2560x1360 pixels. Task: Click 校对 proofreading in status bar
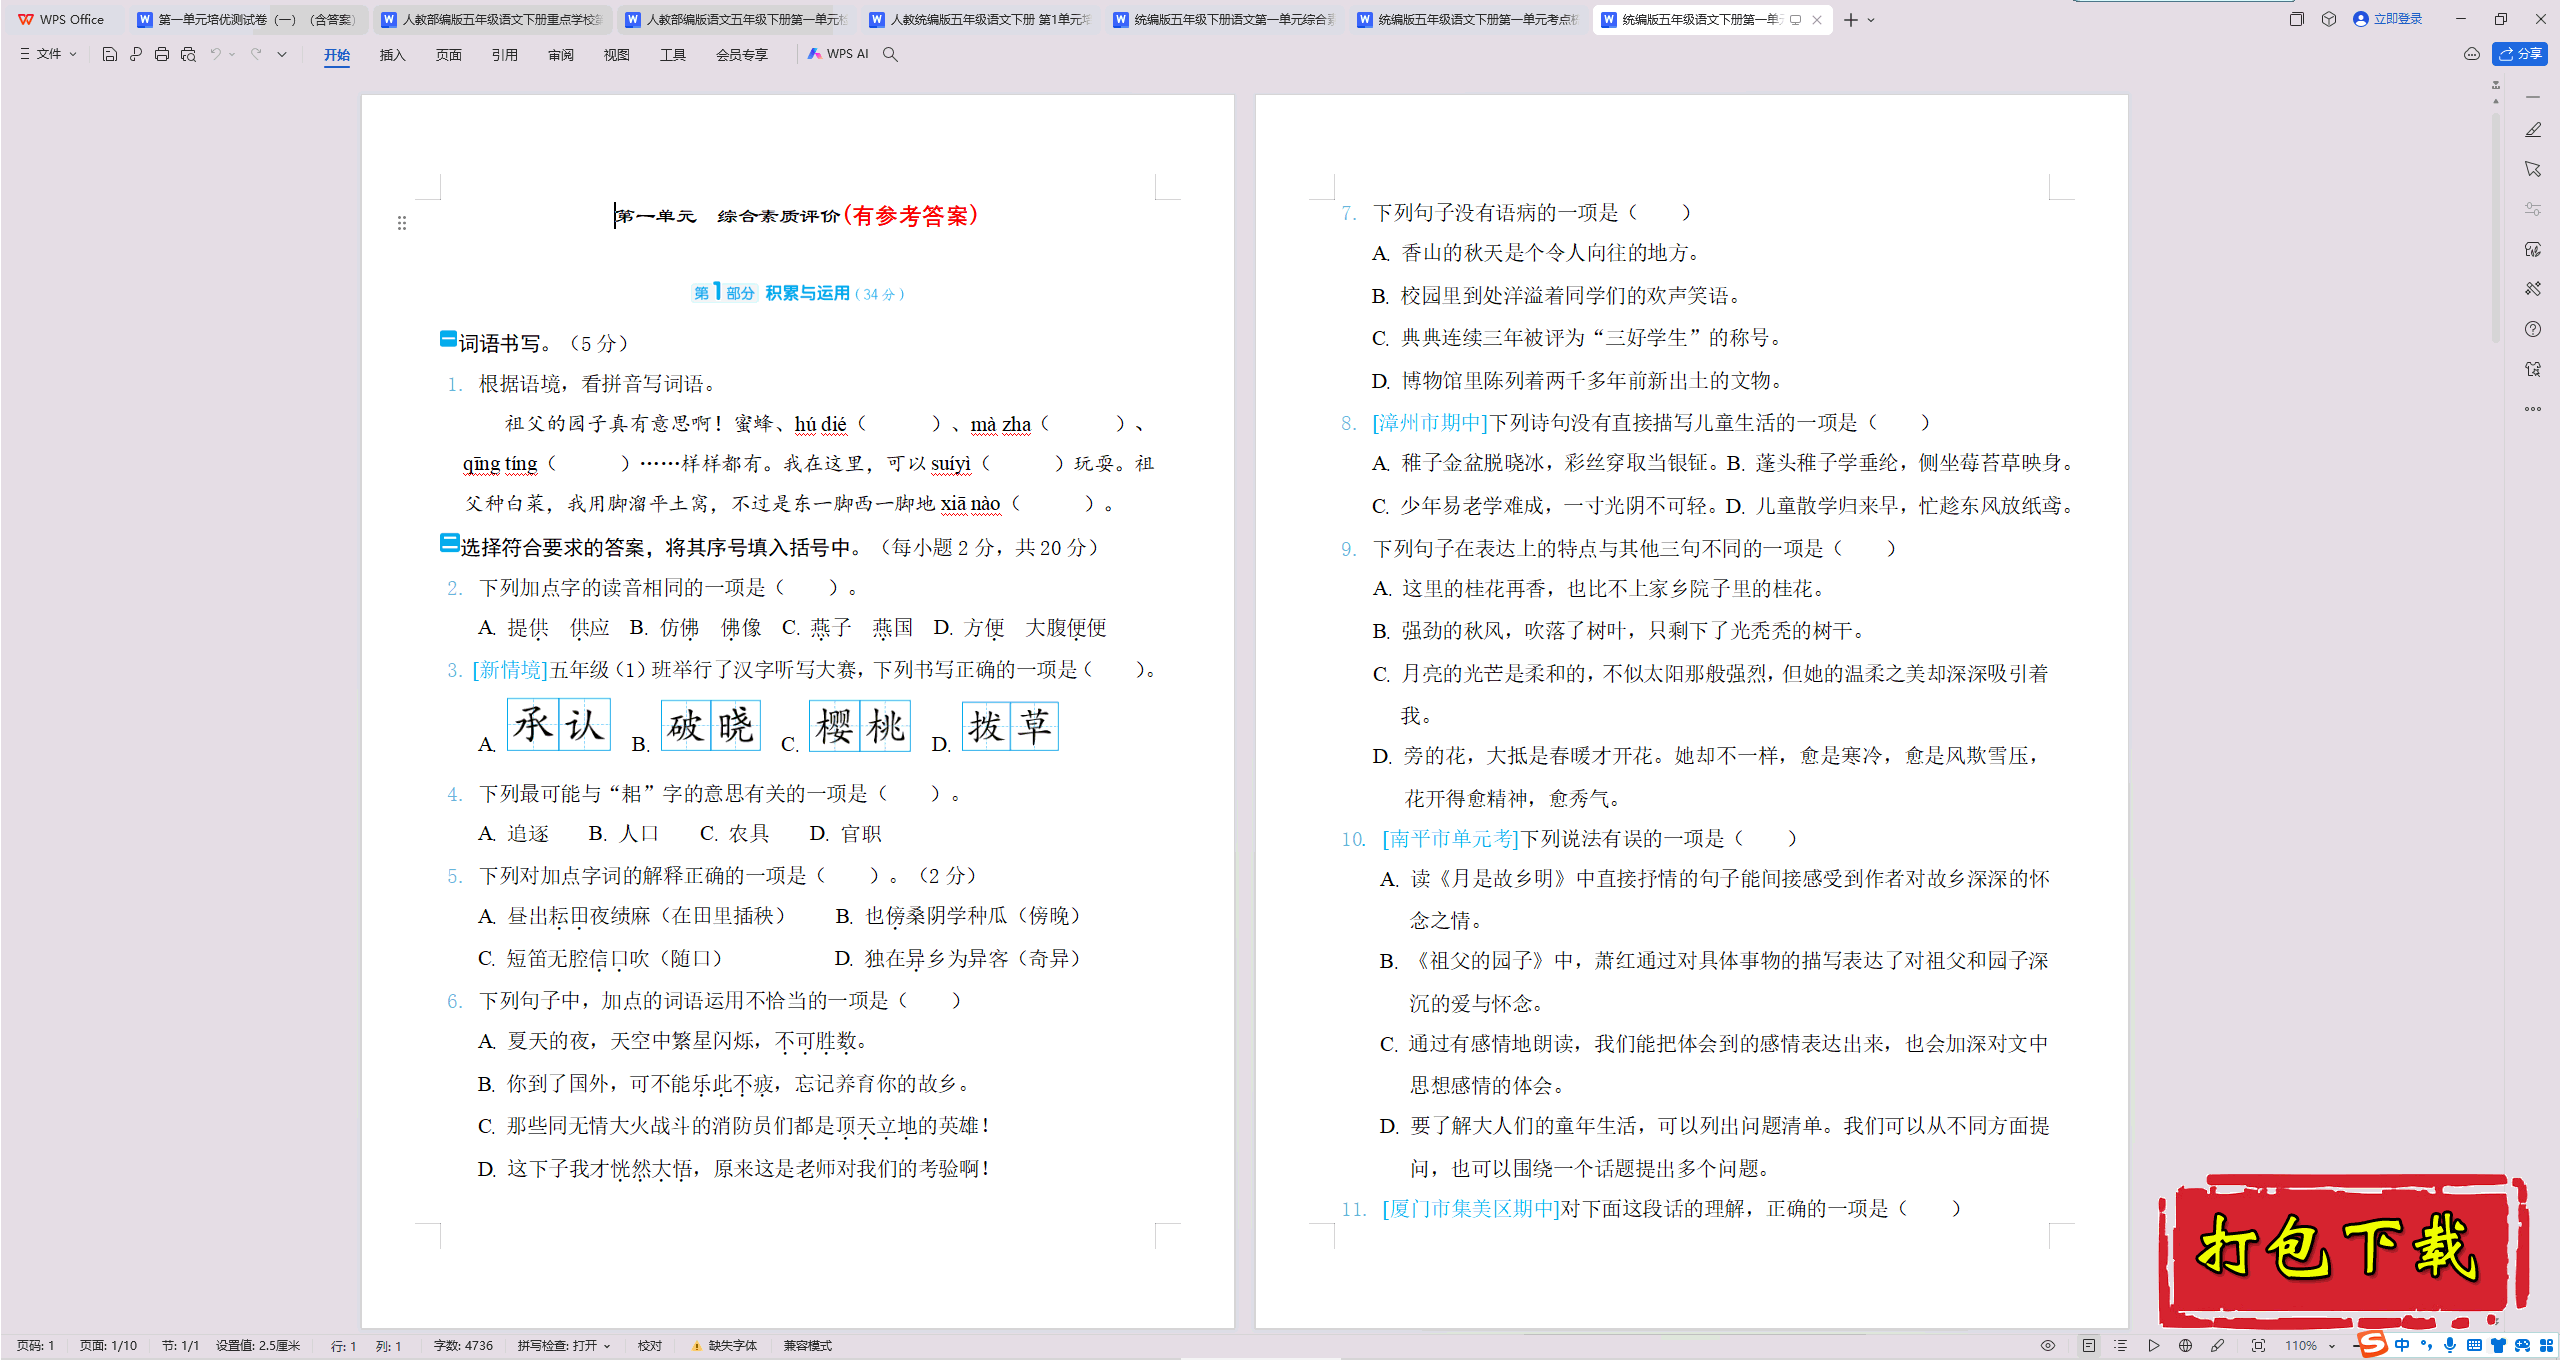(650, 1346)
